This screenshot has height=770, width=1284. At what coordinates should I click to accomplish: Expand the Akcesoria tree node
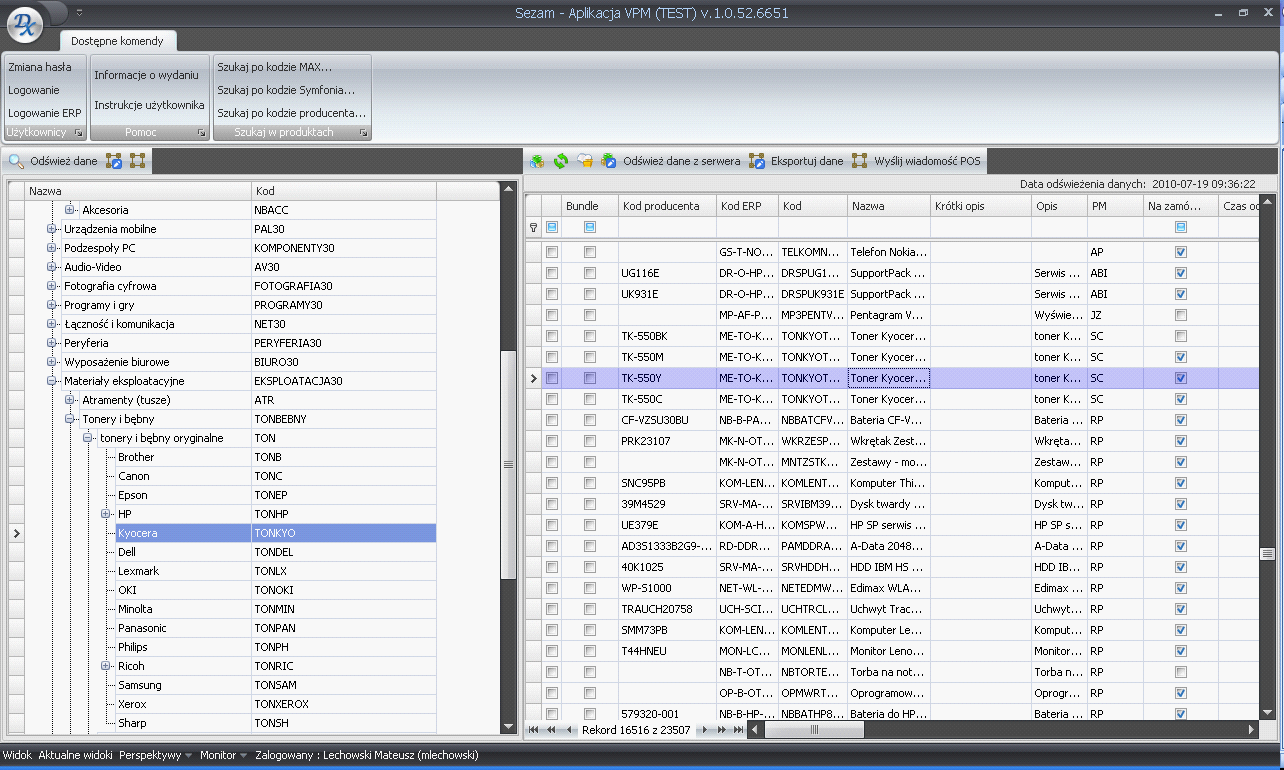70,210
